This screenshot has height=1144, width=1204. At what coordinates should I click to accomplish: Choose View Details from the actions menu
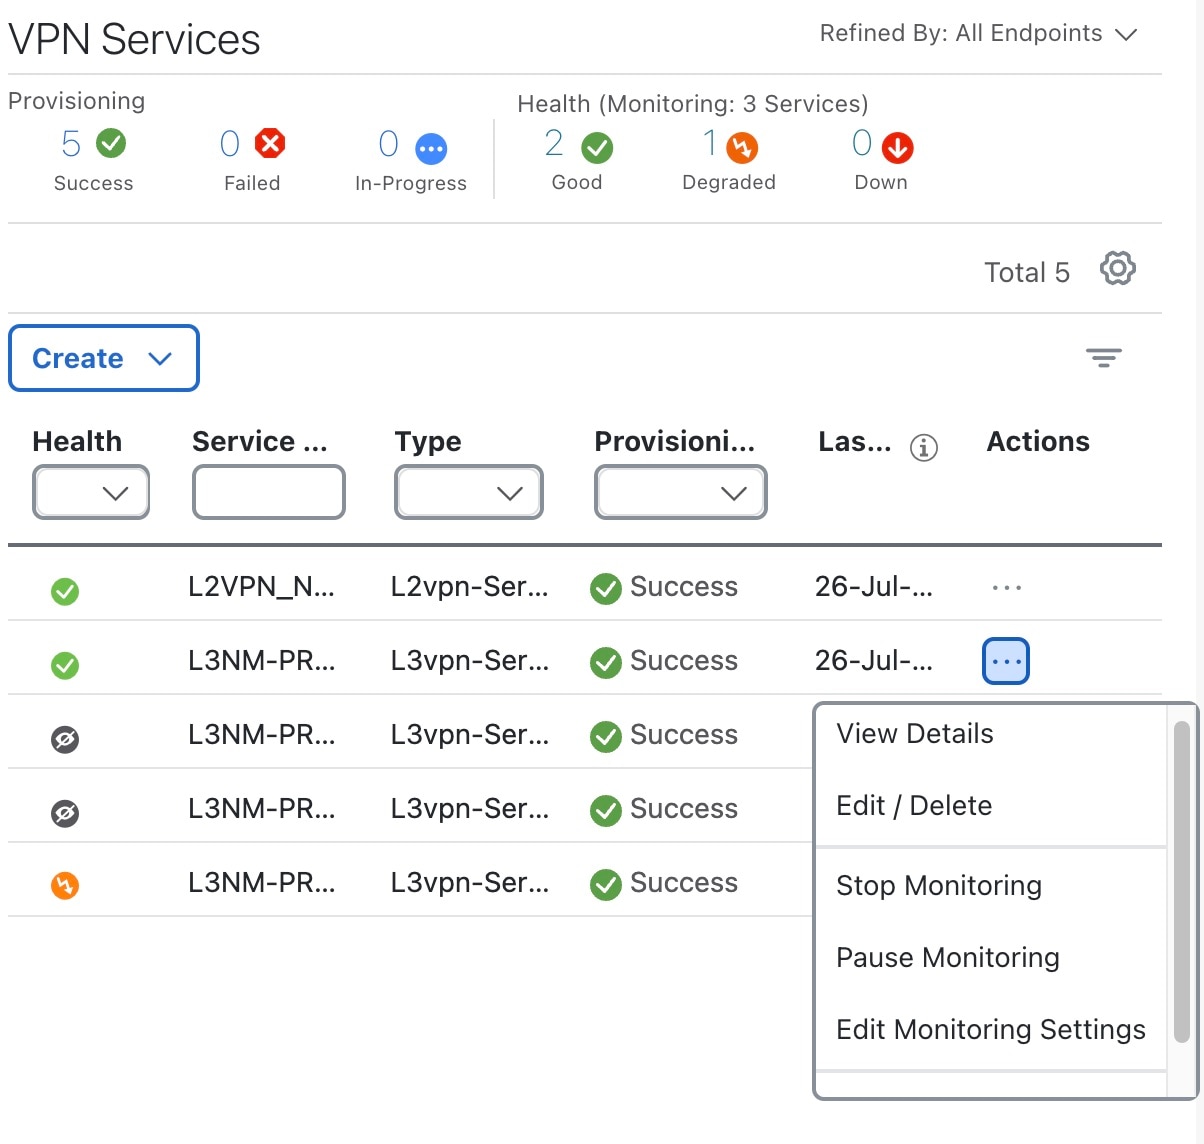click(913, 733)
